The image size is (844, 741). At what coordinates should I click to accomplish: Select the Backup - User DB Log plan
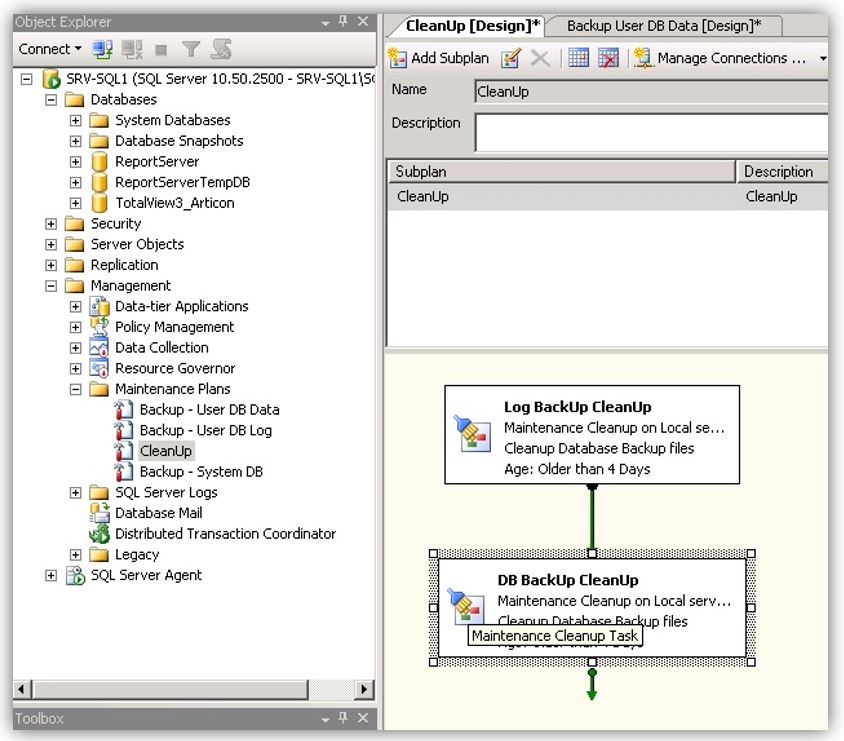point(206,431)
